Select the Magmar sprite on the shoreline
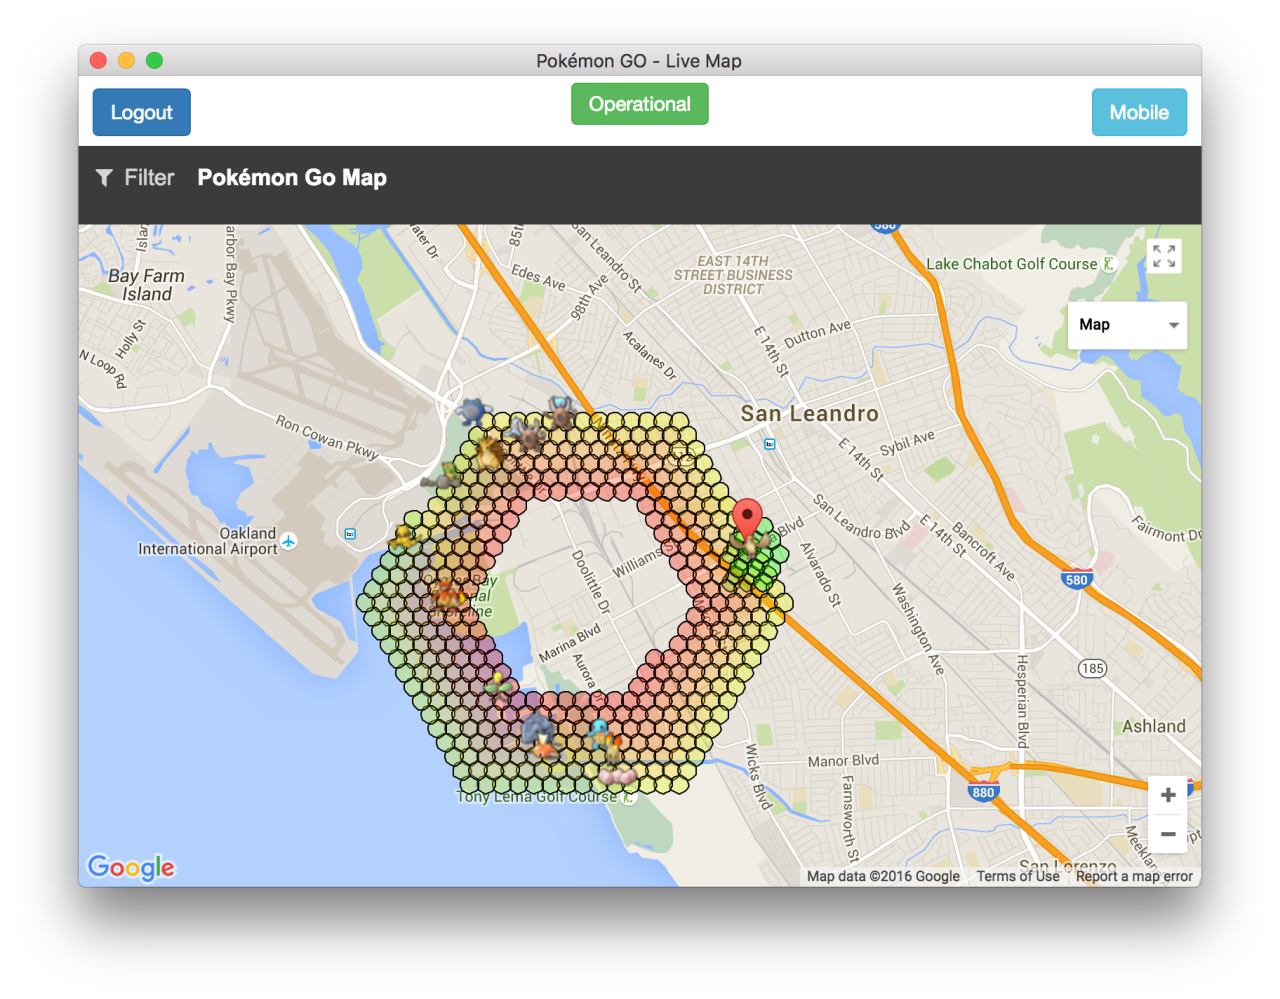This screenshot has height=999, width=1280. click(447, 594)
